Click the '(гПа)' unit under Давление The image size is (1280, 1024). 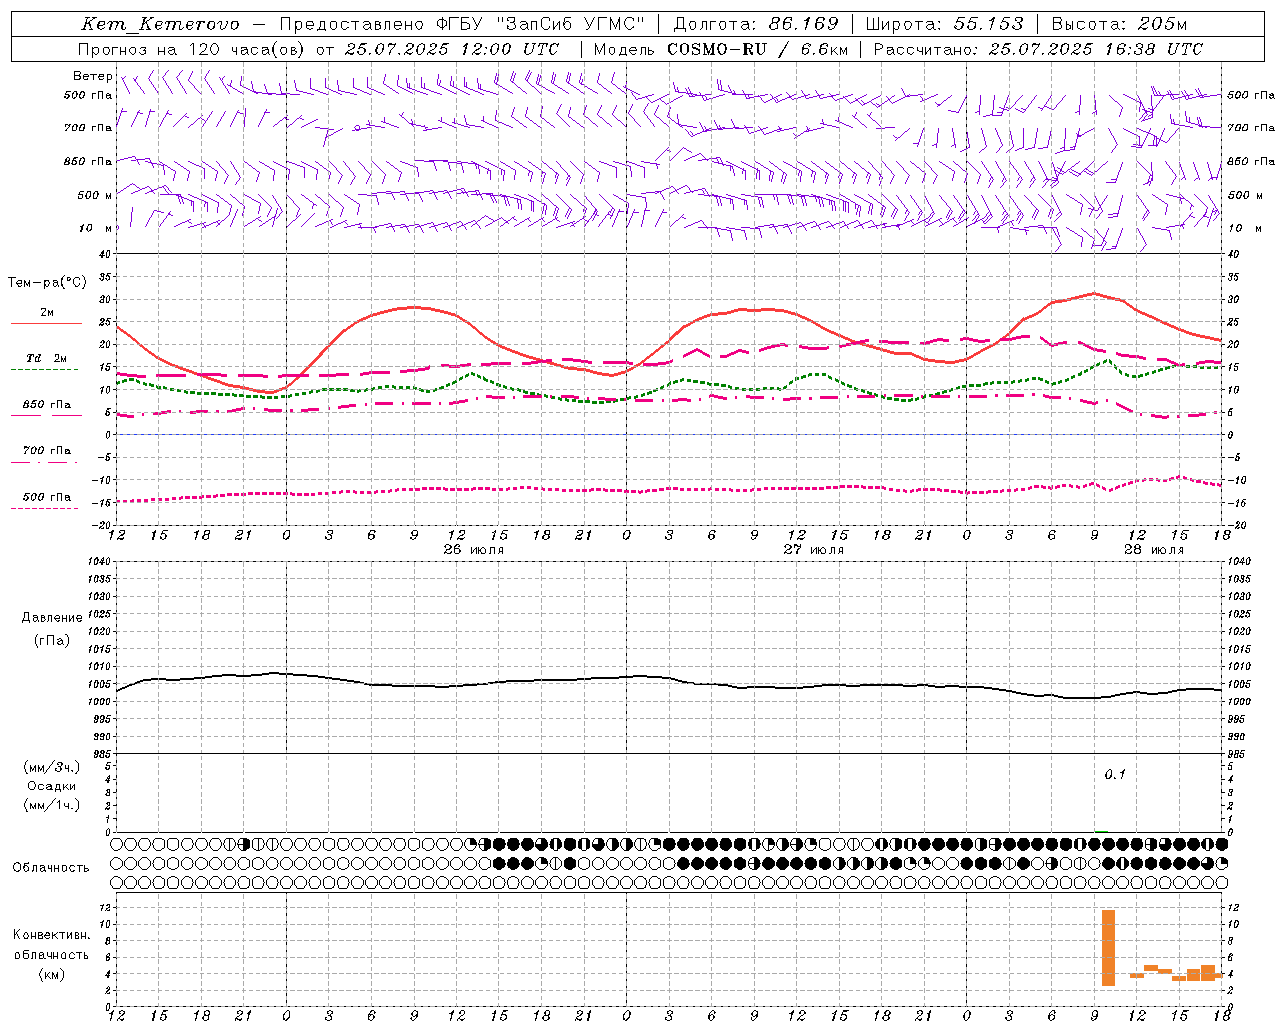(x=52, y=640)
